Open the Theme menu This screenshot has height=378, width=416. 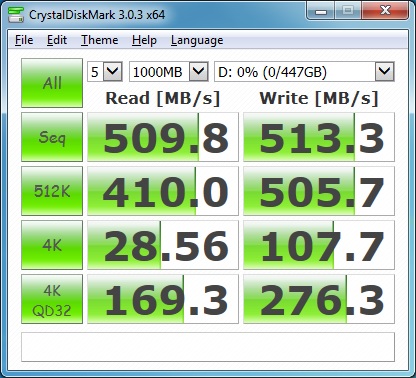coord(100,40)
